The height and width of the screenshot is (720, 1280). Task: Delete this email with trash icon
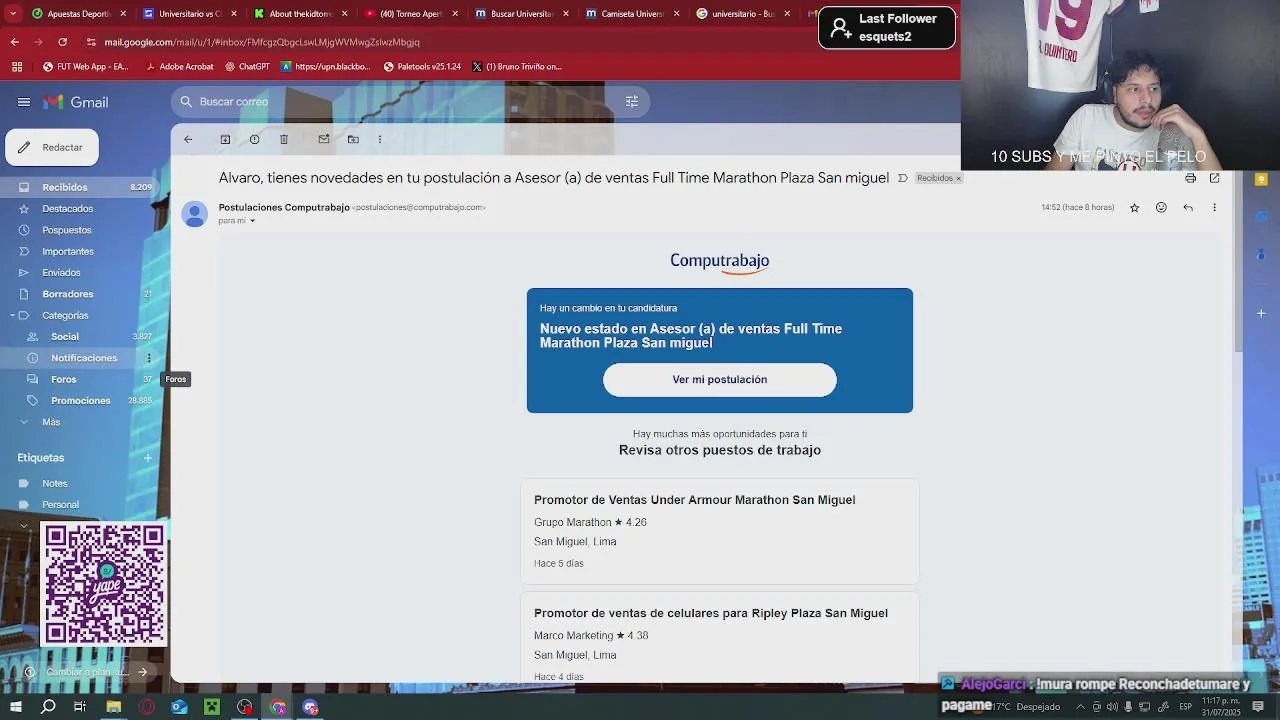pos(284,139)
